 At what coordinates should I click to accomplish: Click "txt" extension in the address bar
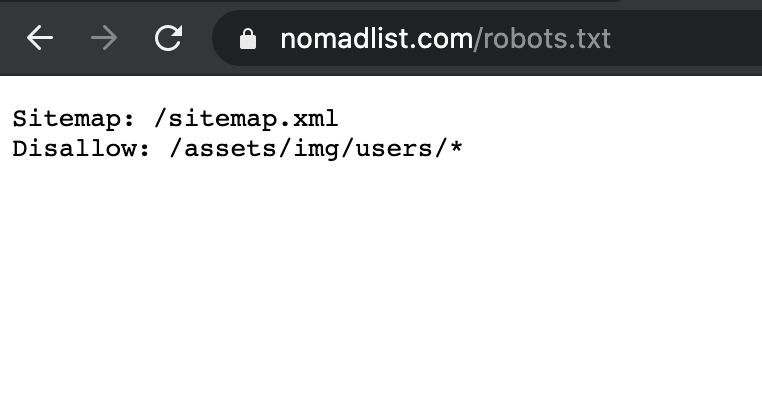point(590,39)
